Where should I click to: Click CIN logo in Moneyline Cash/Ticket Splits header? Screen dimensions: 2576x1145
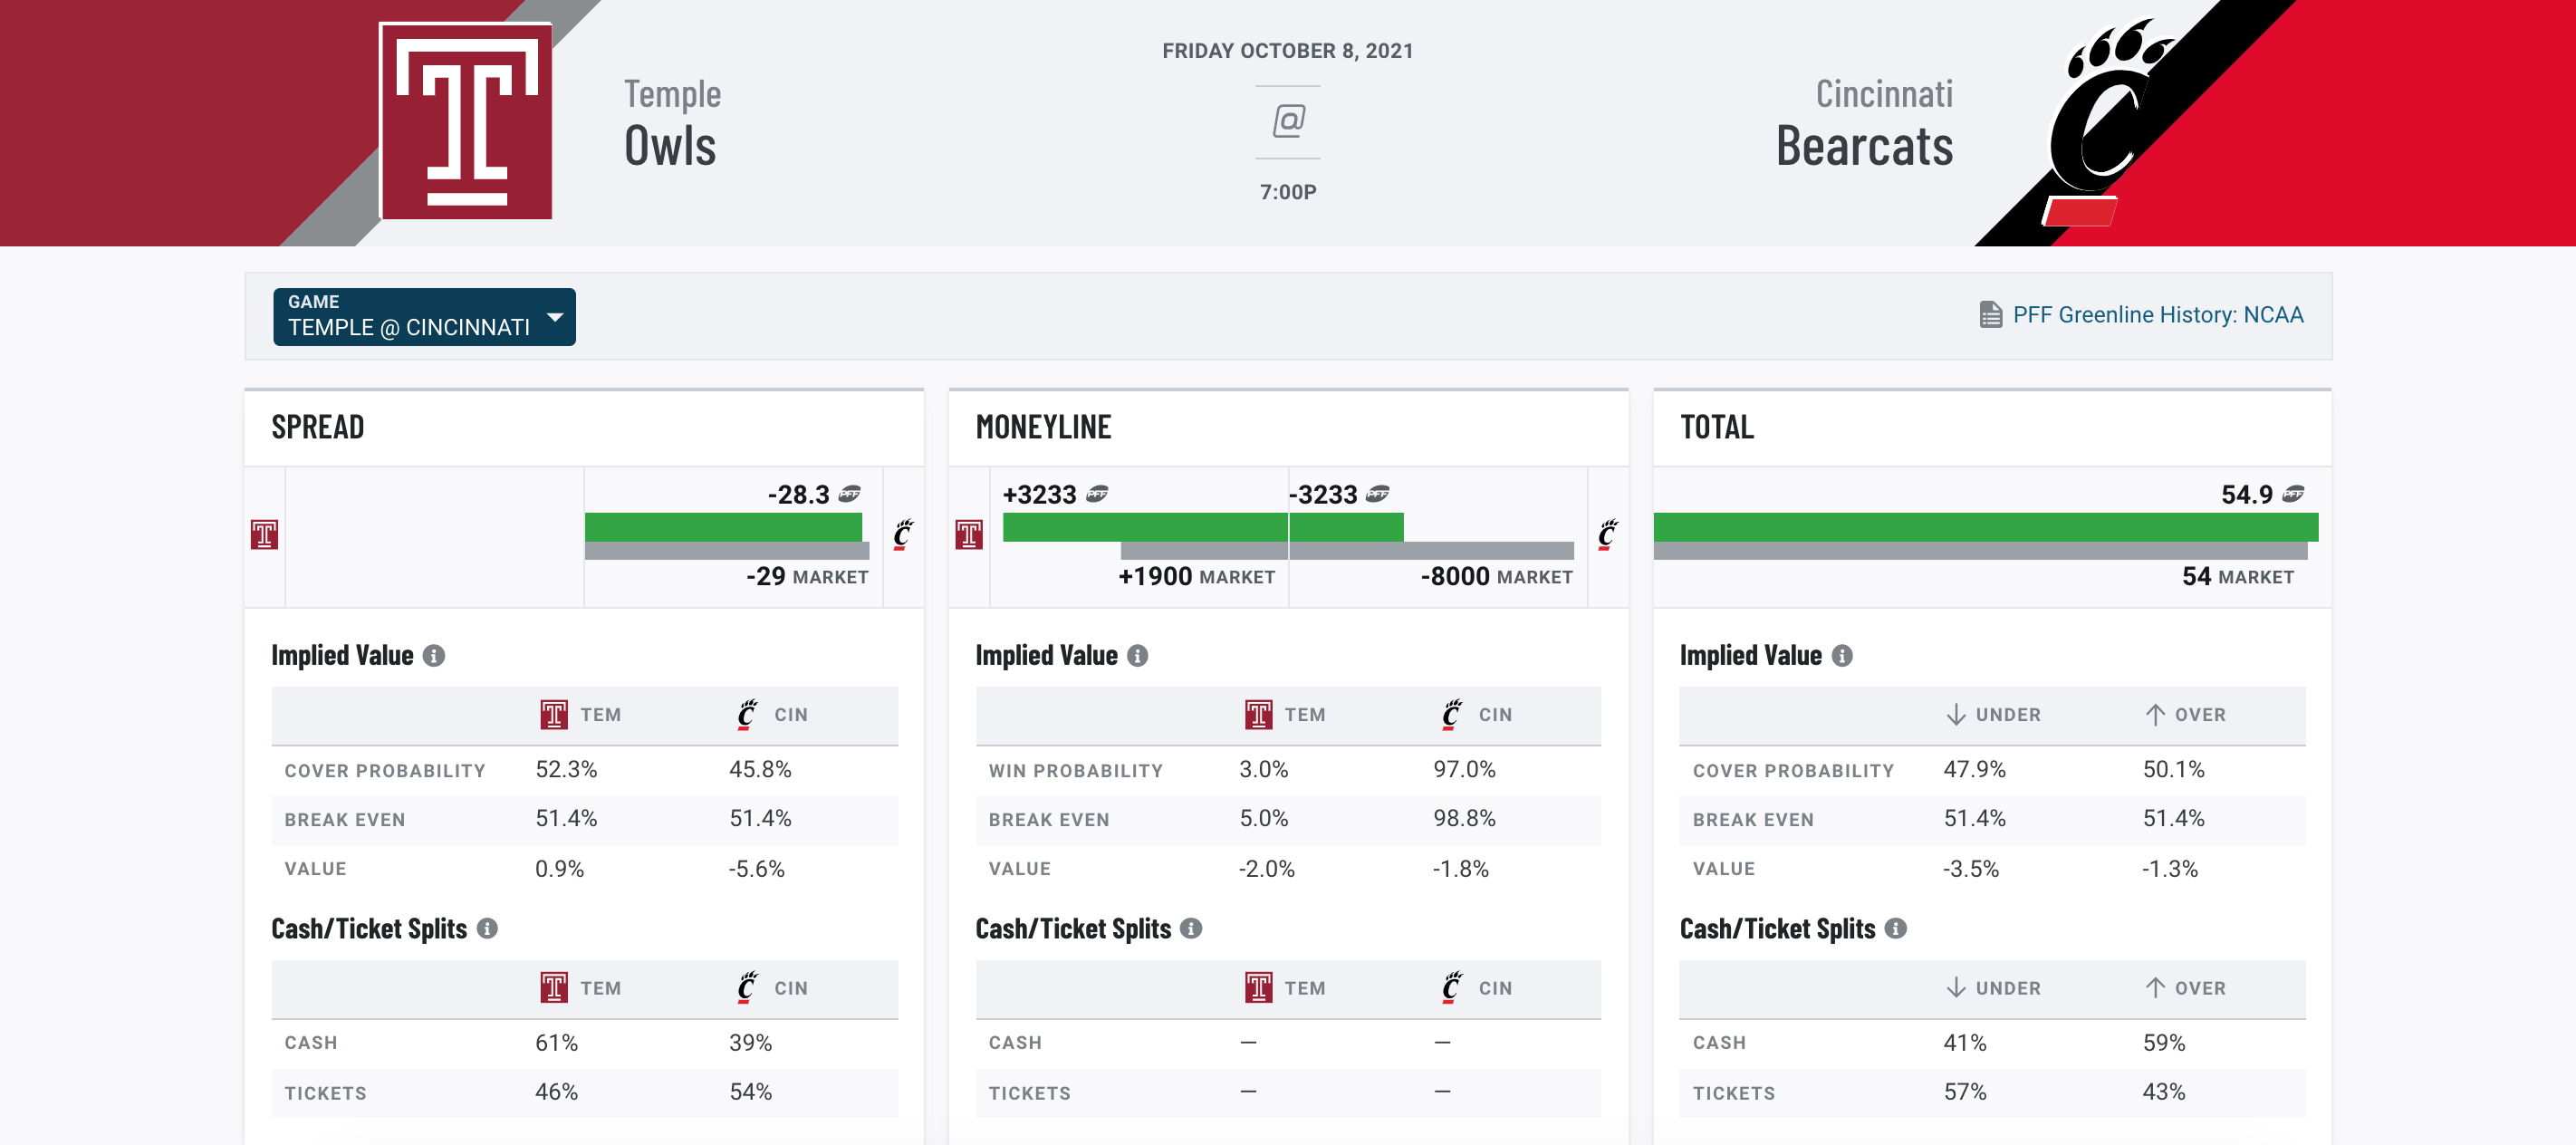(x=1451, y=988)
